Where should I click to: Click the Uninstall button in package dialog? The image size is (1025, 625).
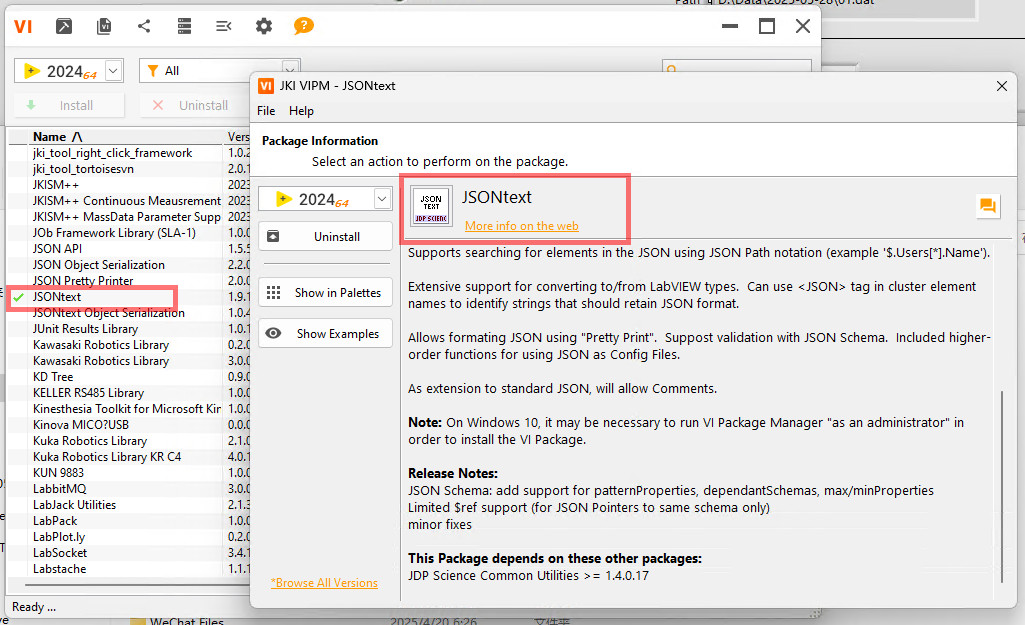[x=325, y=237]
